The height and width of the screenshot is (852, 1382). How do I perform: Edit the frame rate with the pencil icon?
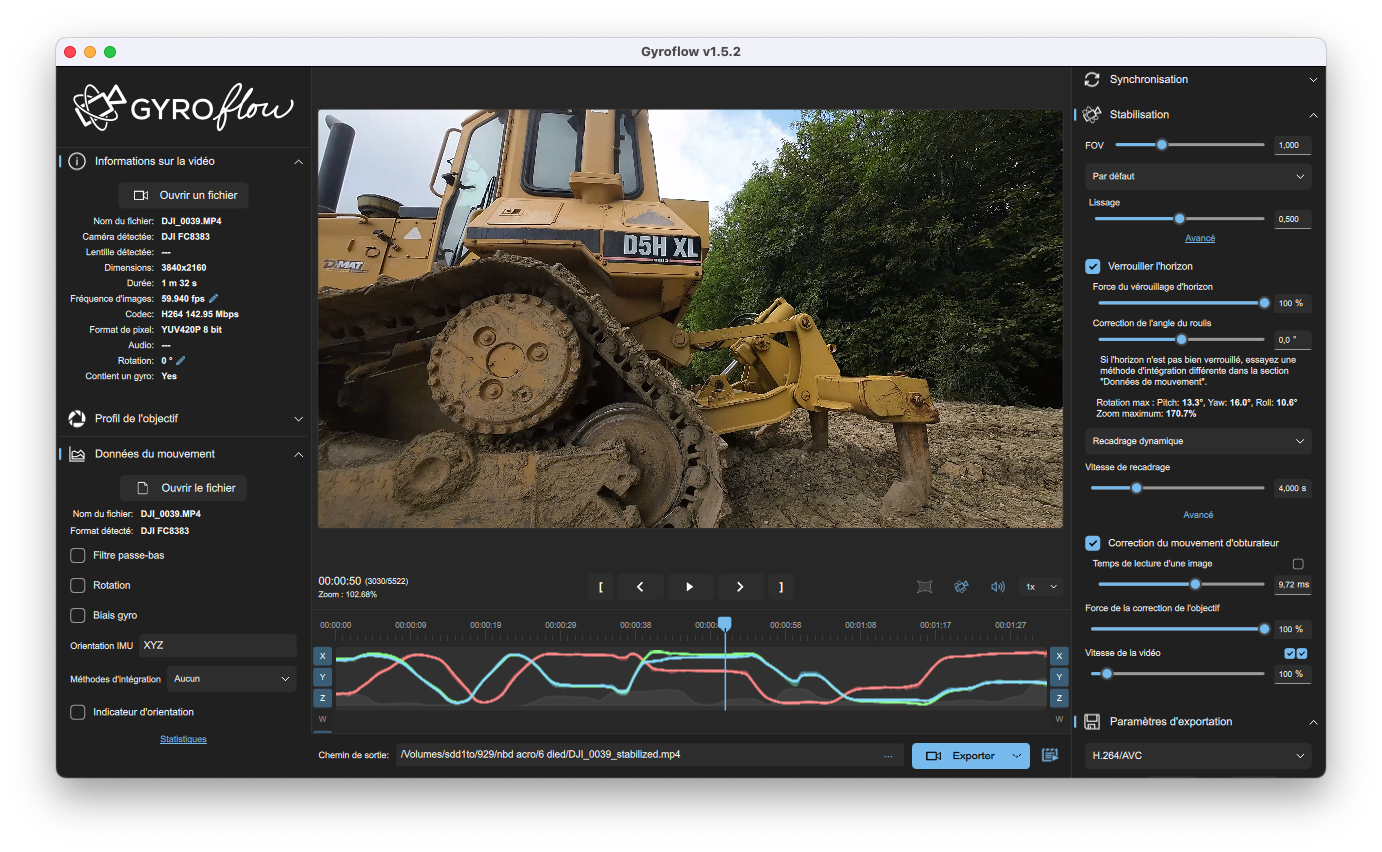tap(213, 299)
